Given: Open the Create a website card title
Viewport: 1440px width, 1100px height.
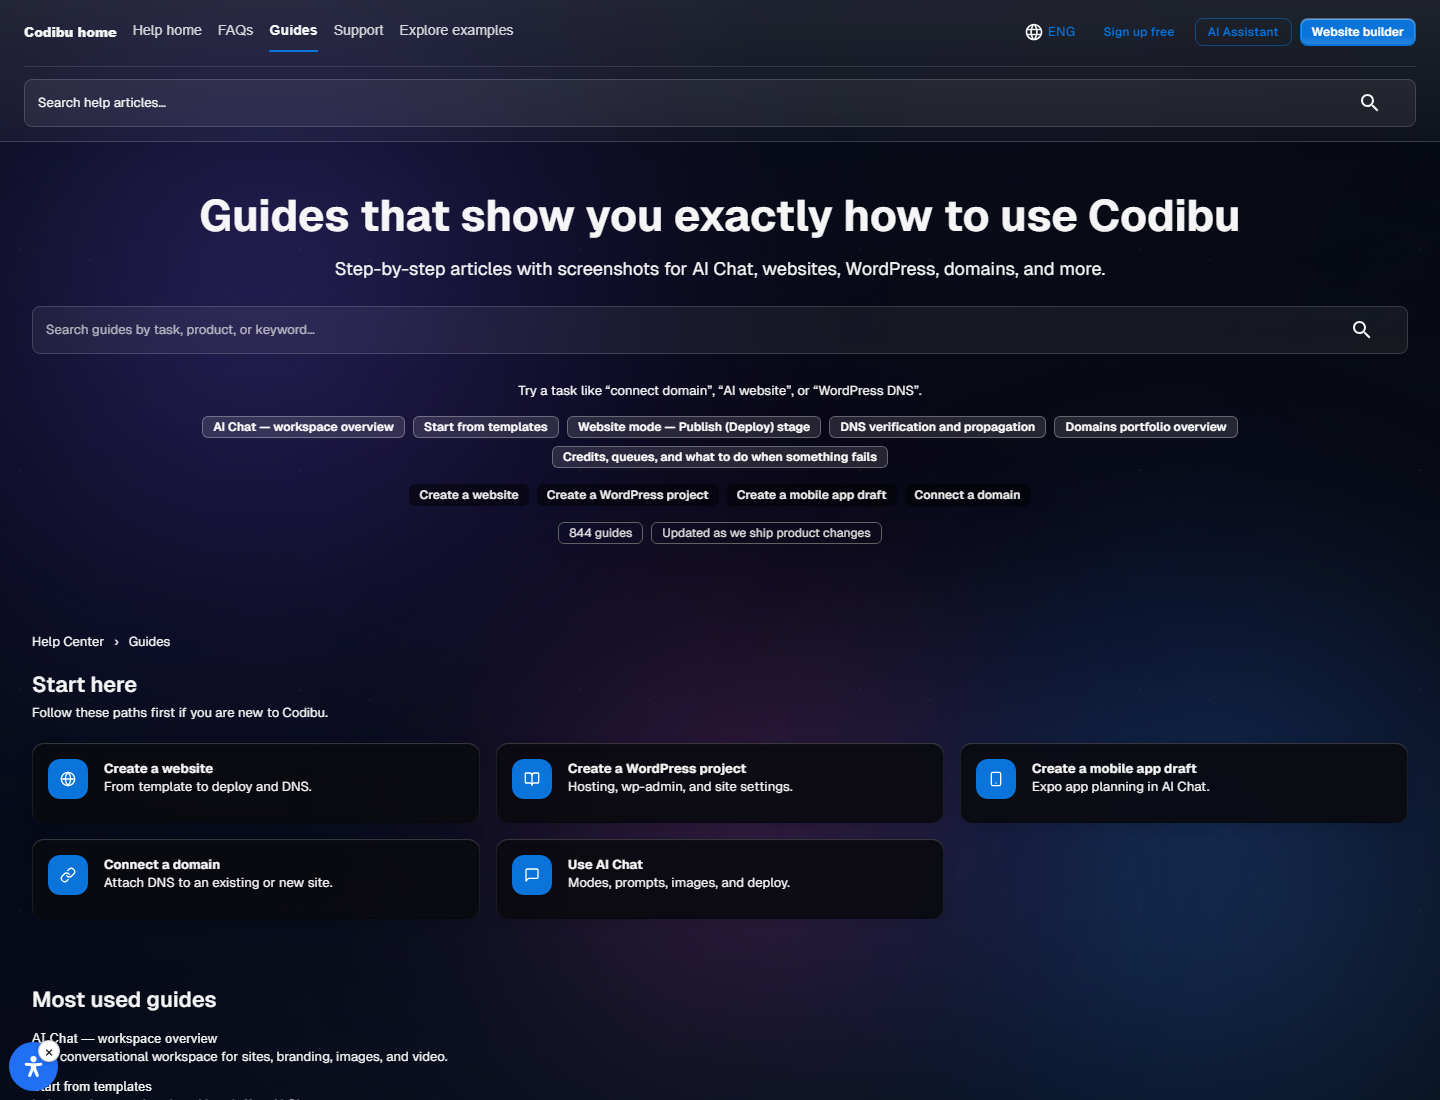Looking at the screenshot, I should pyautogui.click(x=158, y=769).
